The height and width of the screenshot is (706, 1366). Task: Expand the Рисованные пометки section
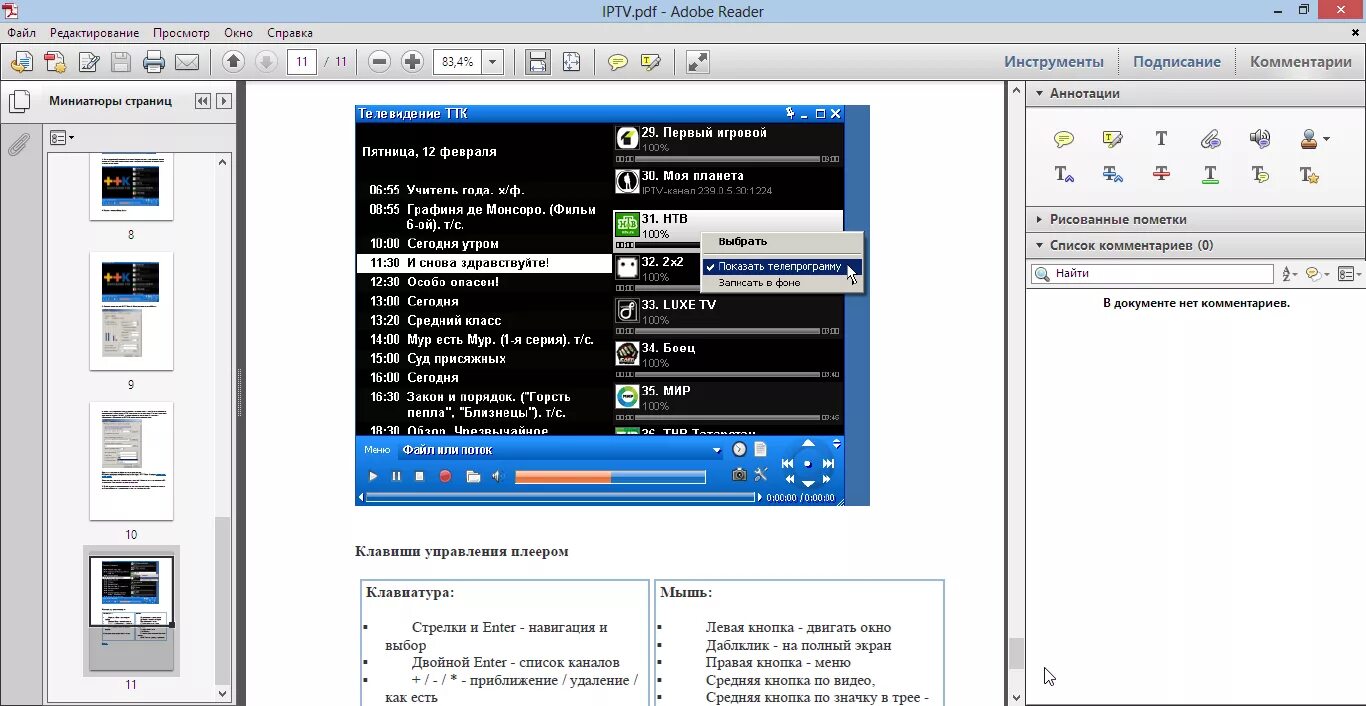point(1039,219)
